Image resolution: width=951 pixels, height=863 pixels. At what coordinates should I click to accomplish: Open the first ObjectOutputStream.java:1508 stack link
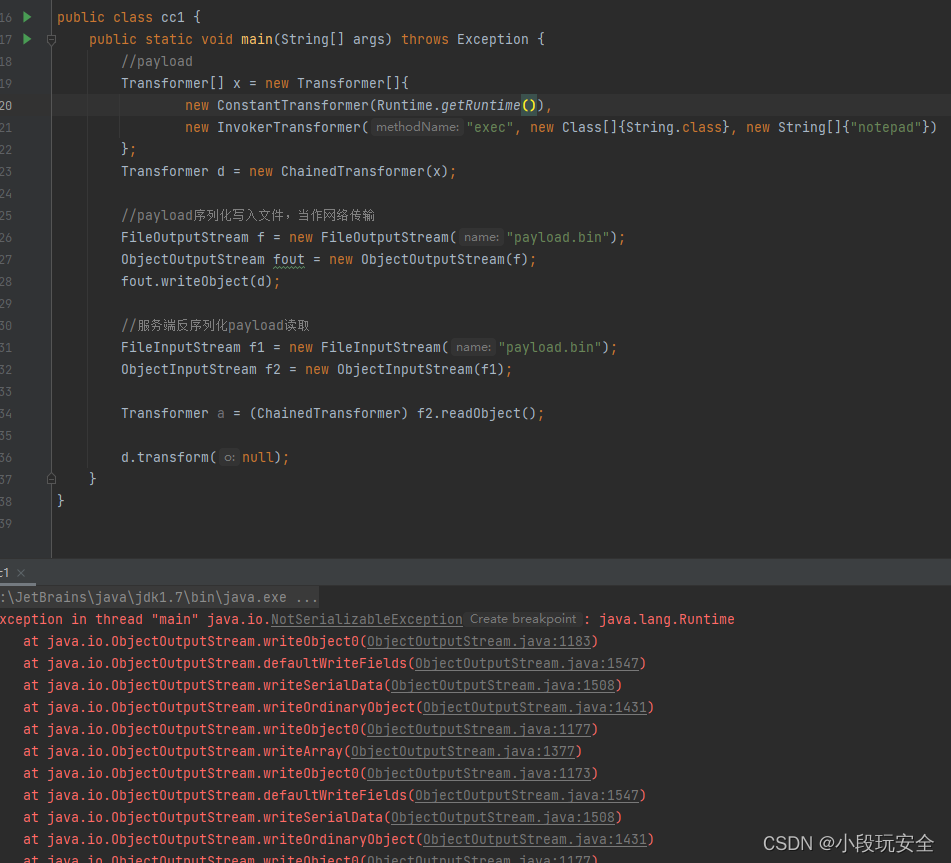(503, 685)
